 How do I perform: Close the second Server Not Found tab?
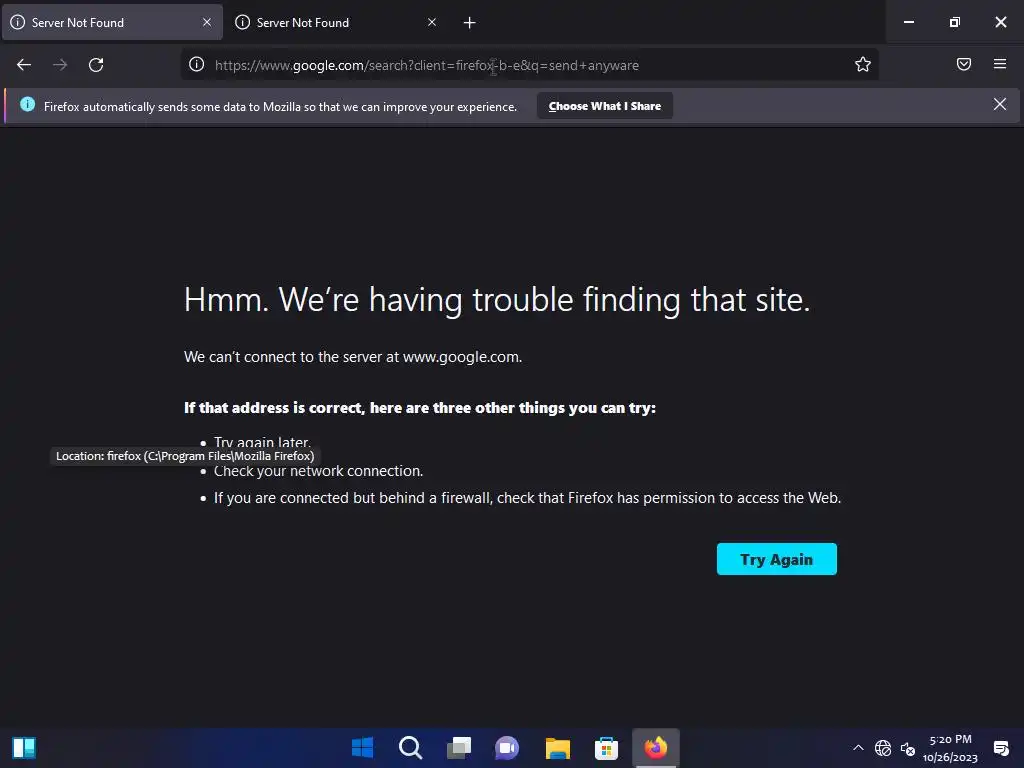click(432, 22)
